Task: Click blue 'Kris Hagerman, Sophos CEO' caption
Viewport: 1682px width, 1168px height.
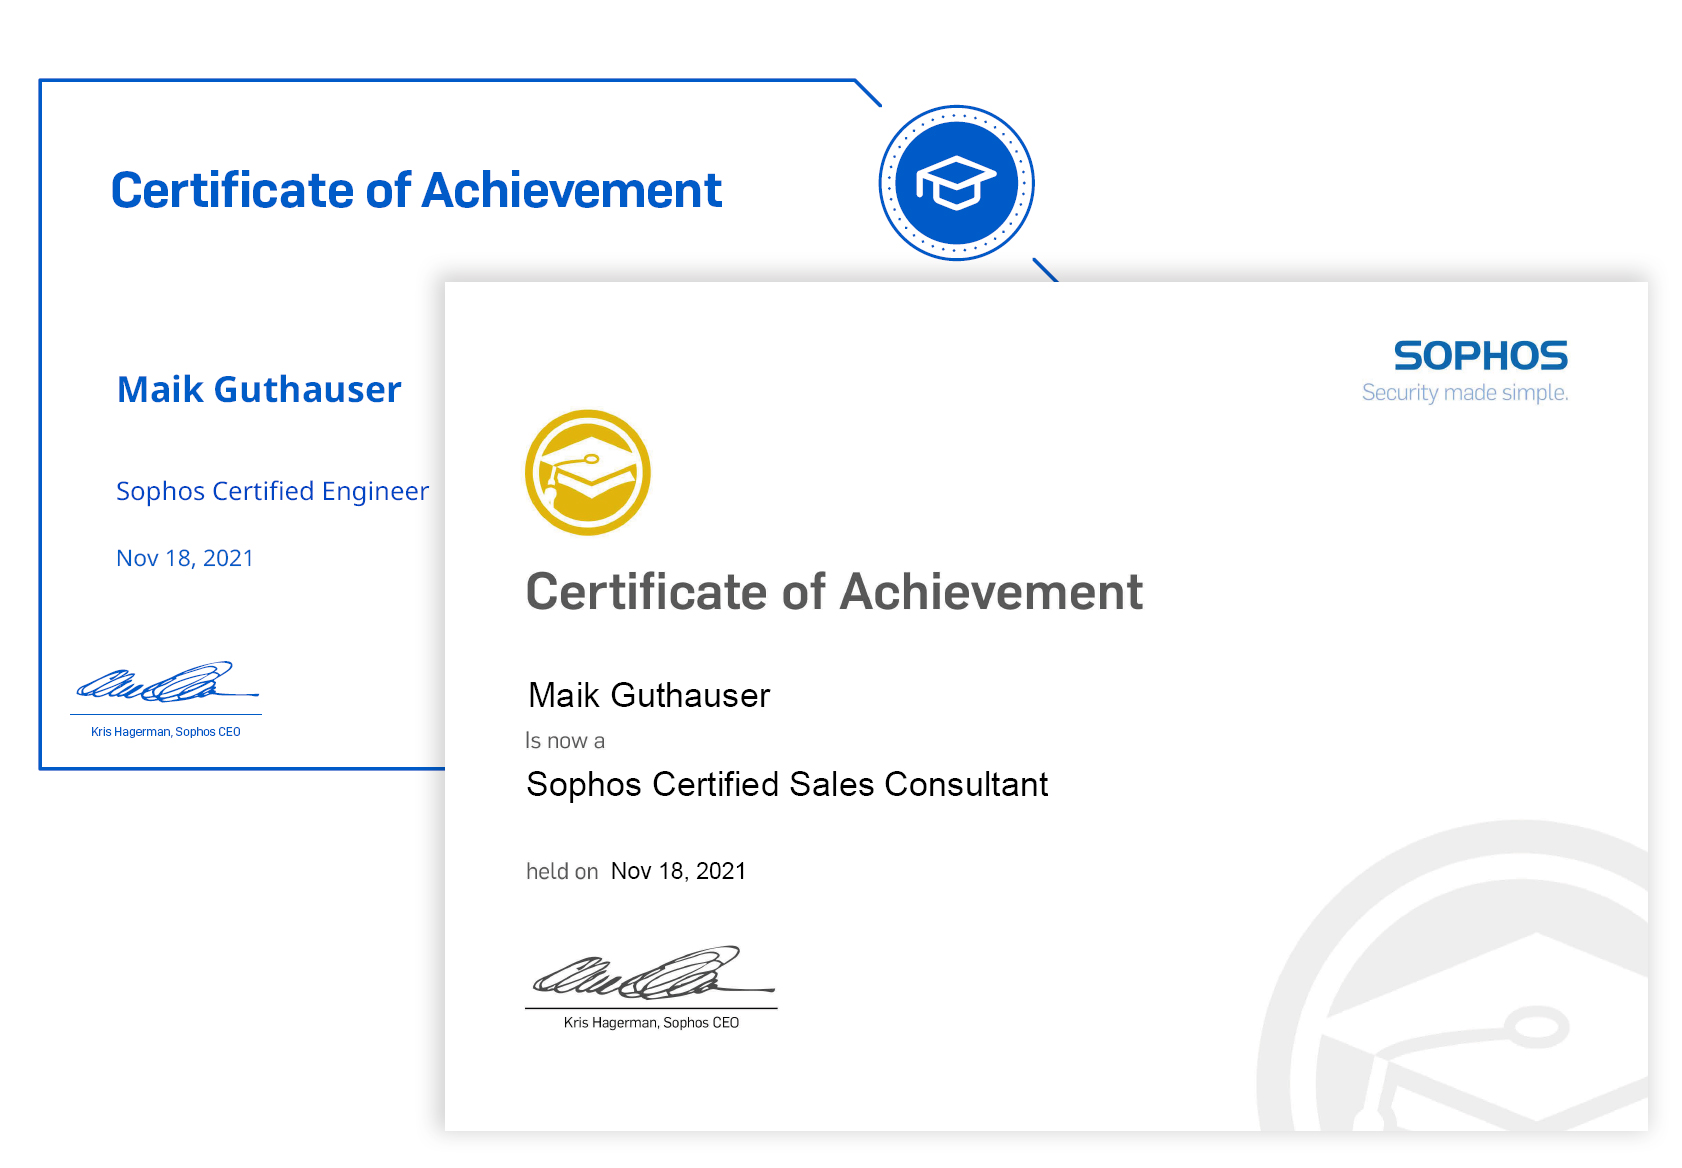Action: point(165,732)
